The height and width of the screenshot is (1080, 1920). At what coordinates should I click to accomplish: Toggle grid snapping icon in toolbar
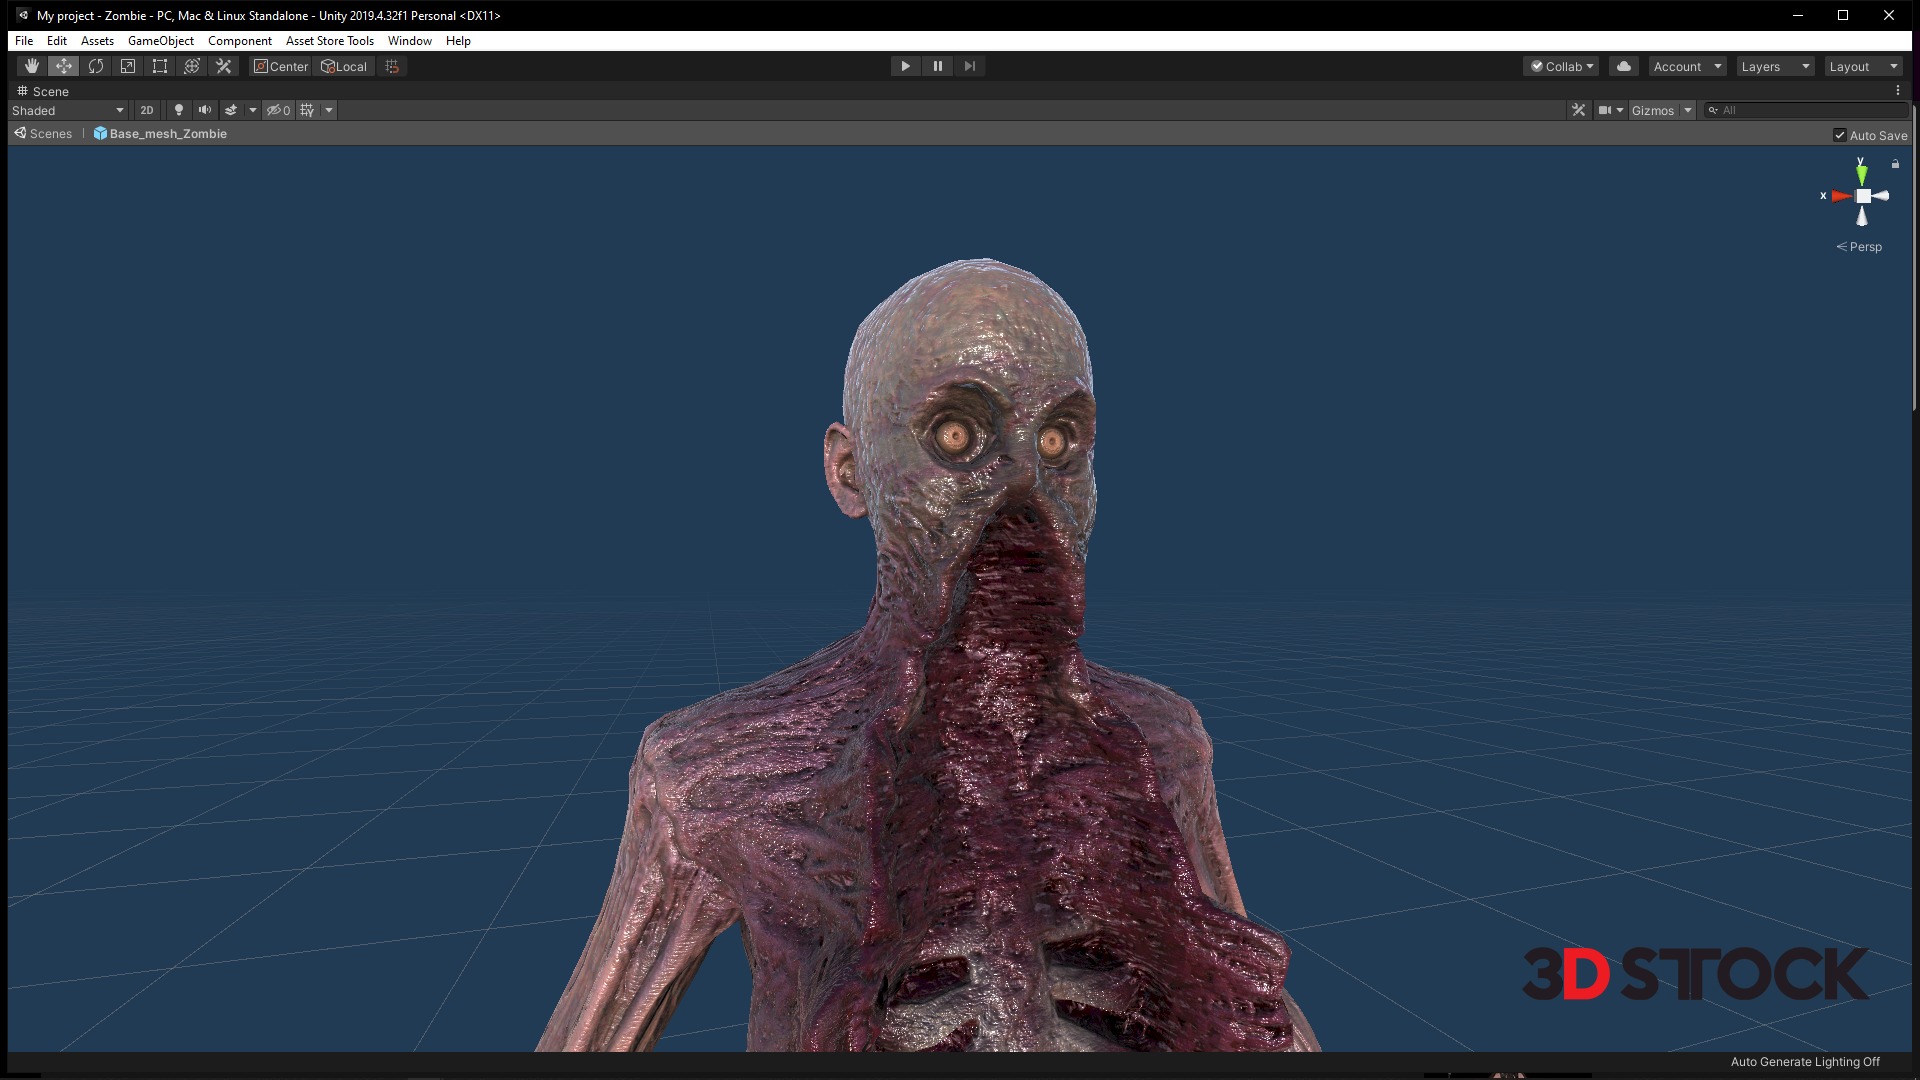click(392, 66)
